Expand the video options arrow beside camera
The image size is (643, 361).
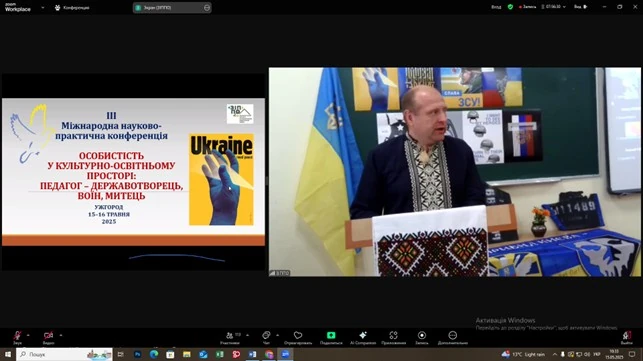tap(61, 336)
